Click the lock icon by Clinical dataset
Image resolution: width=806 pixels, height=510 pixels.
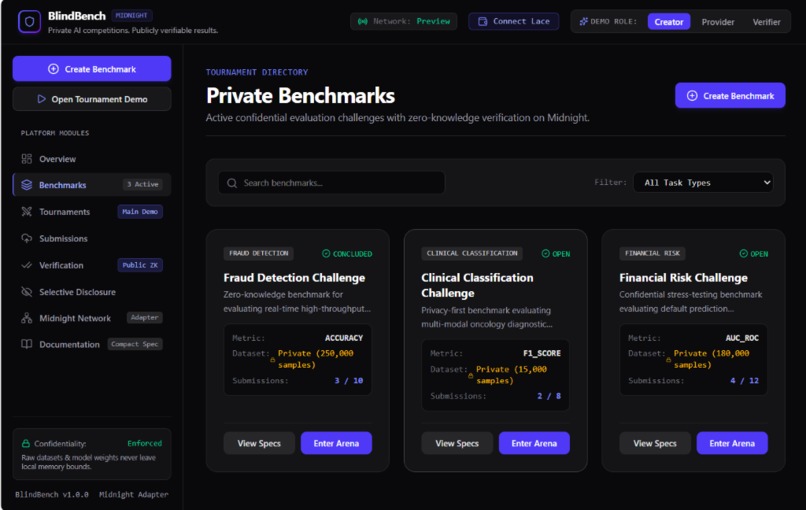tap(470, 376)
